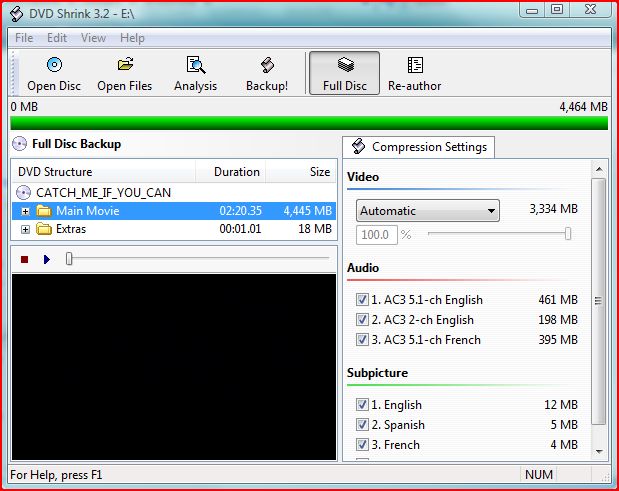Disable the Spanish subpicture checkbox
619x491 pixels.
click(x=362, y=425)
